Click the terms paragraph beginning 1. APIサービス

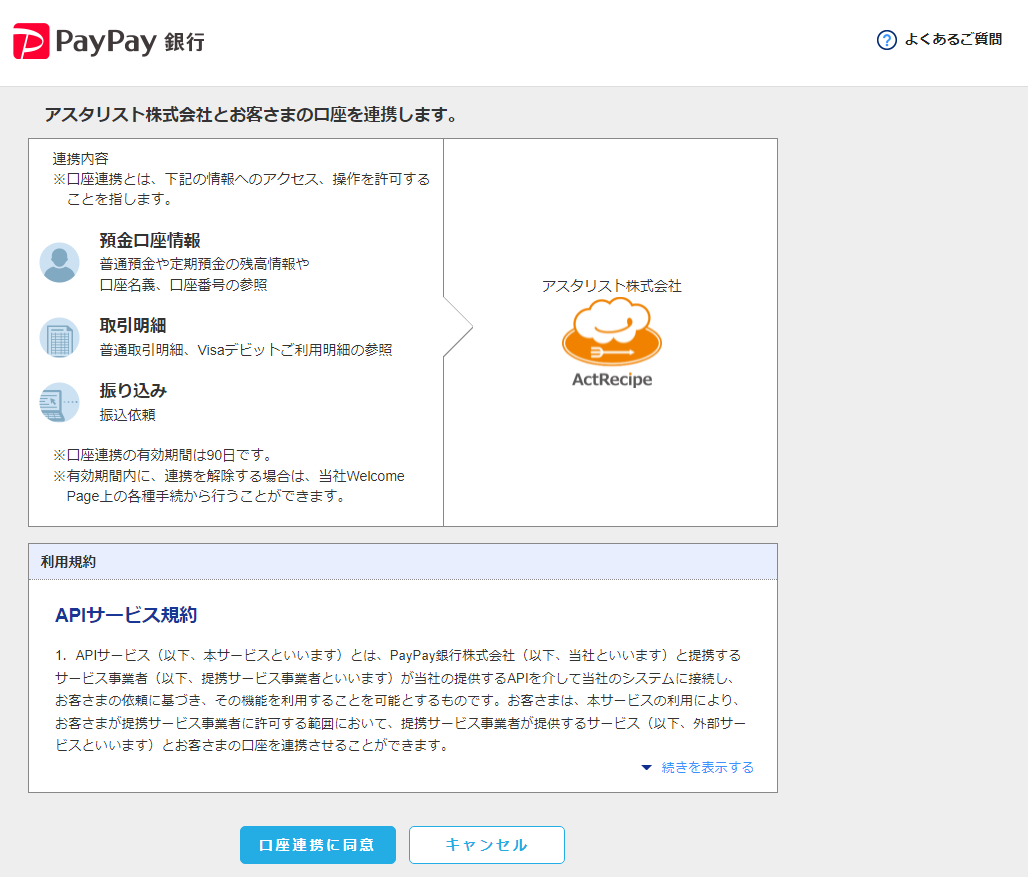[x=401, y=700]
